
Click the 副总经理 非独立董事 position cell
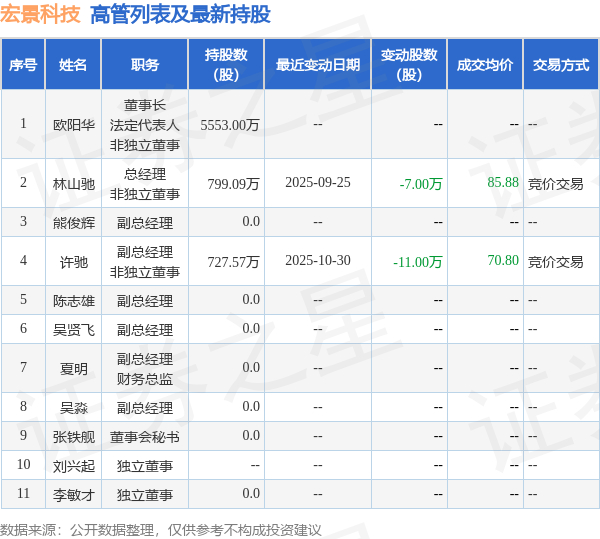145,262
